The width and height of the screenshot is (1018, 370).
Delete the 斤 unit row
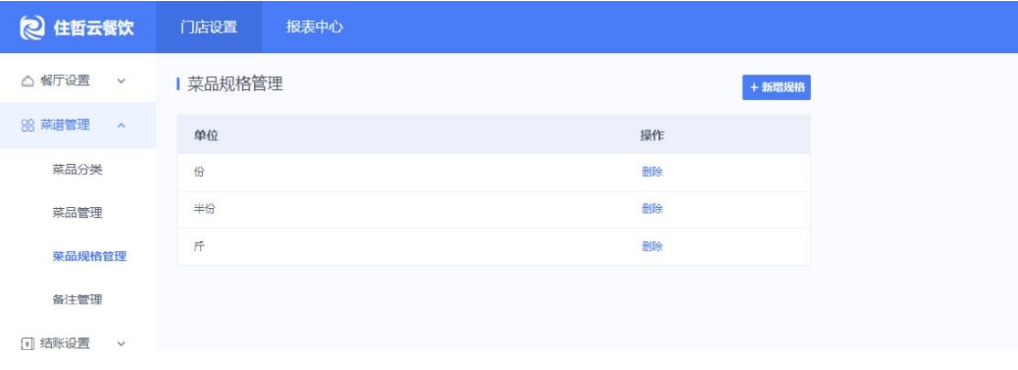point(652,247)
